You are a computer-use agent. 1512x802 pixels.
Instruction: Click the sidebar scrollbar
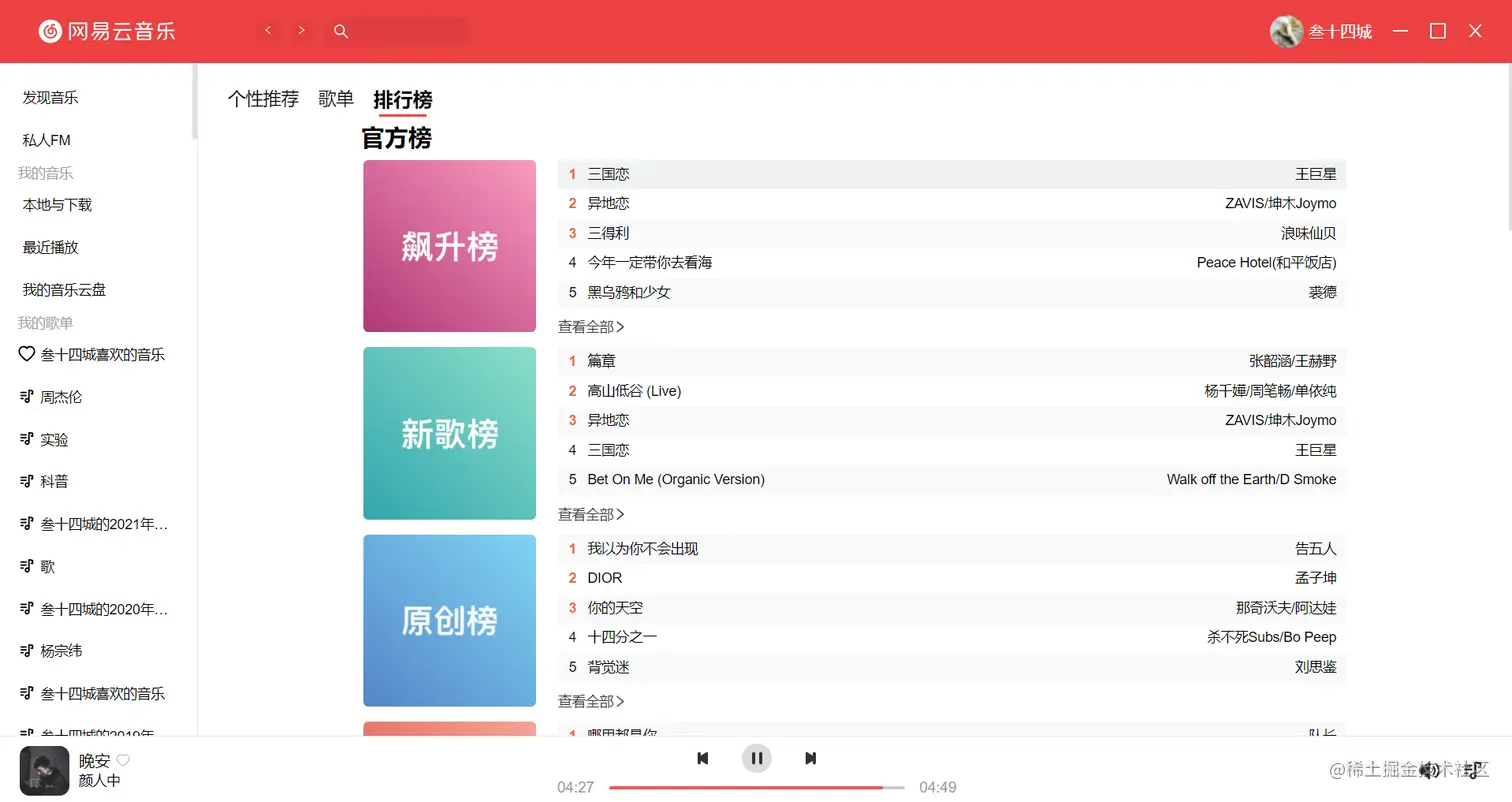(x=195, y=102)
